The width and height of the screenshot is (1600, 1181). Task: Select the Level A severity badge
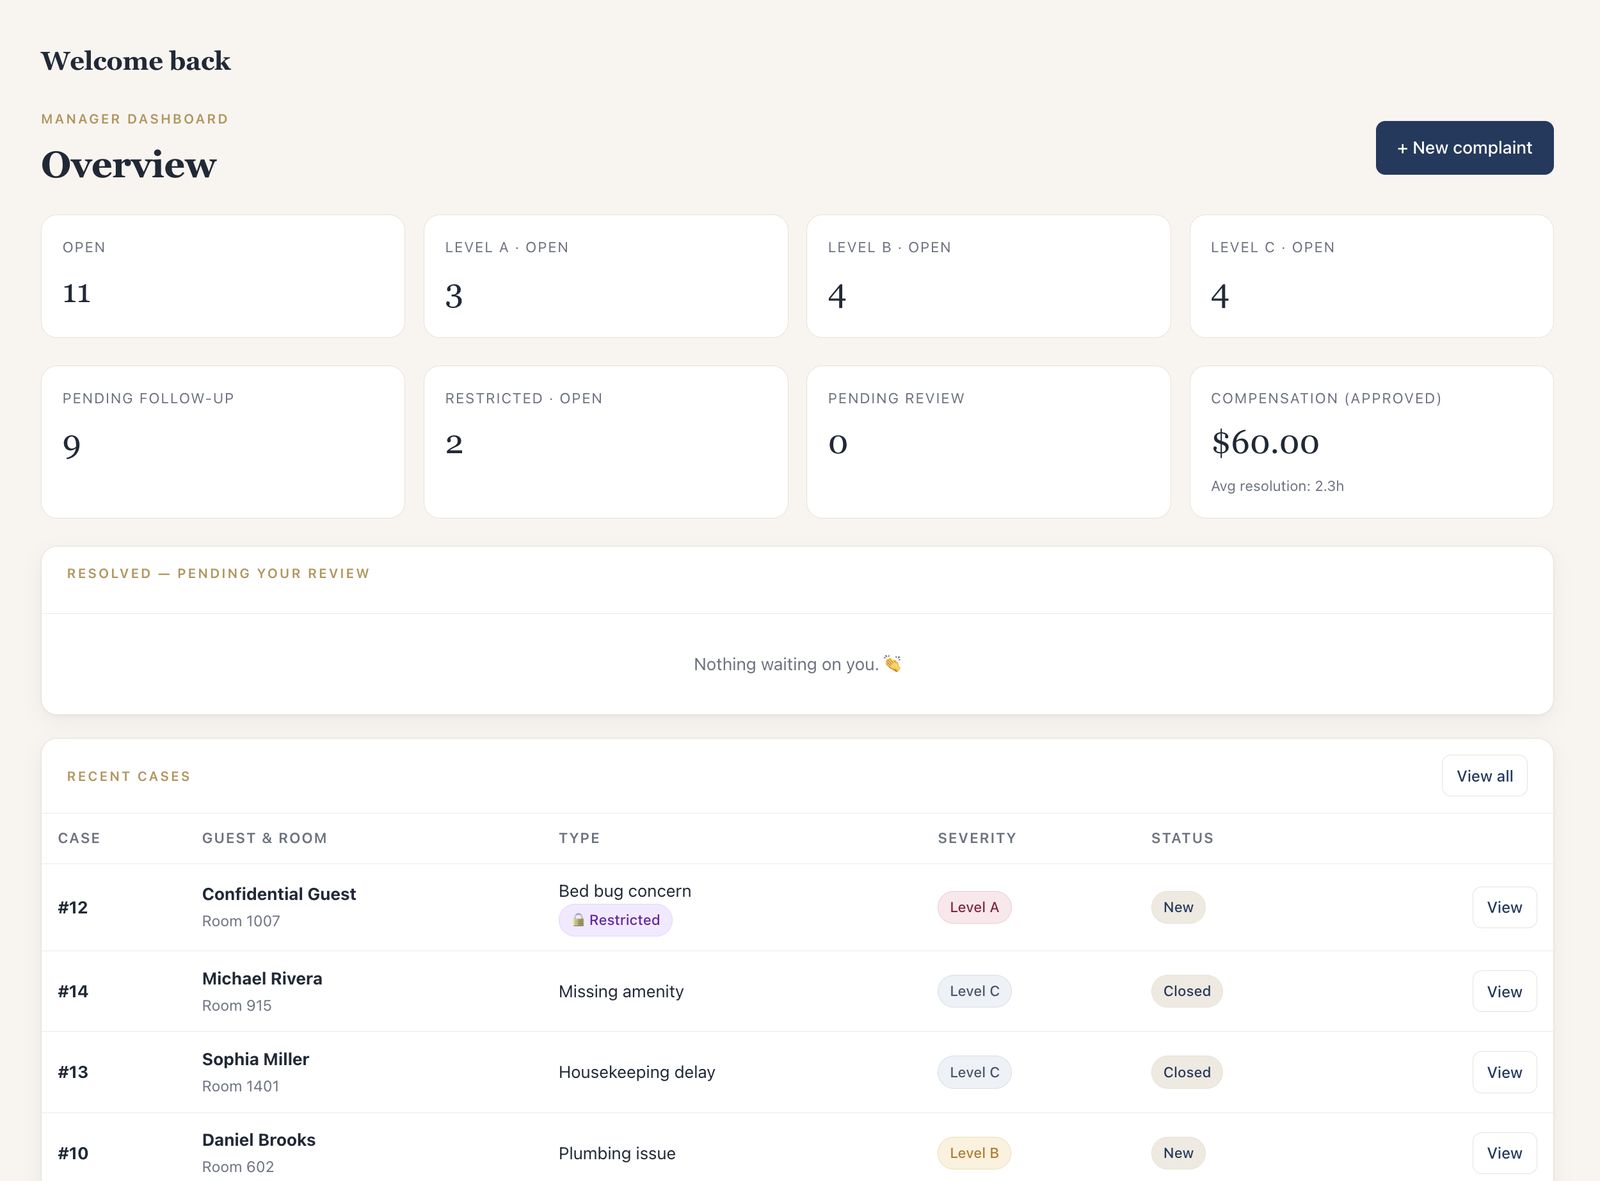coord(974,907)
